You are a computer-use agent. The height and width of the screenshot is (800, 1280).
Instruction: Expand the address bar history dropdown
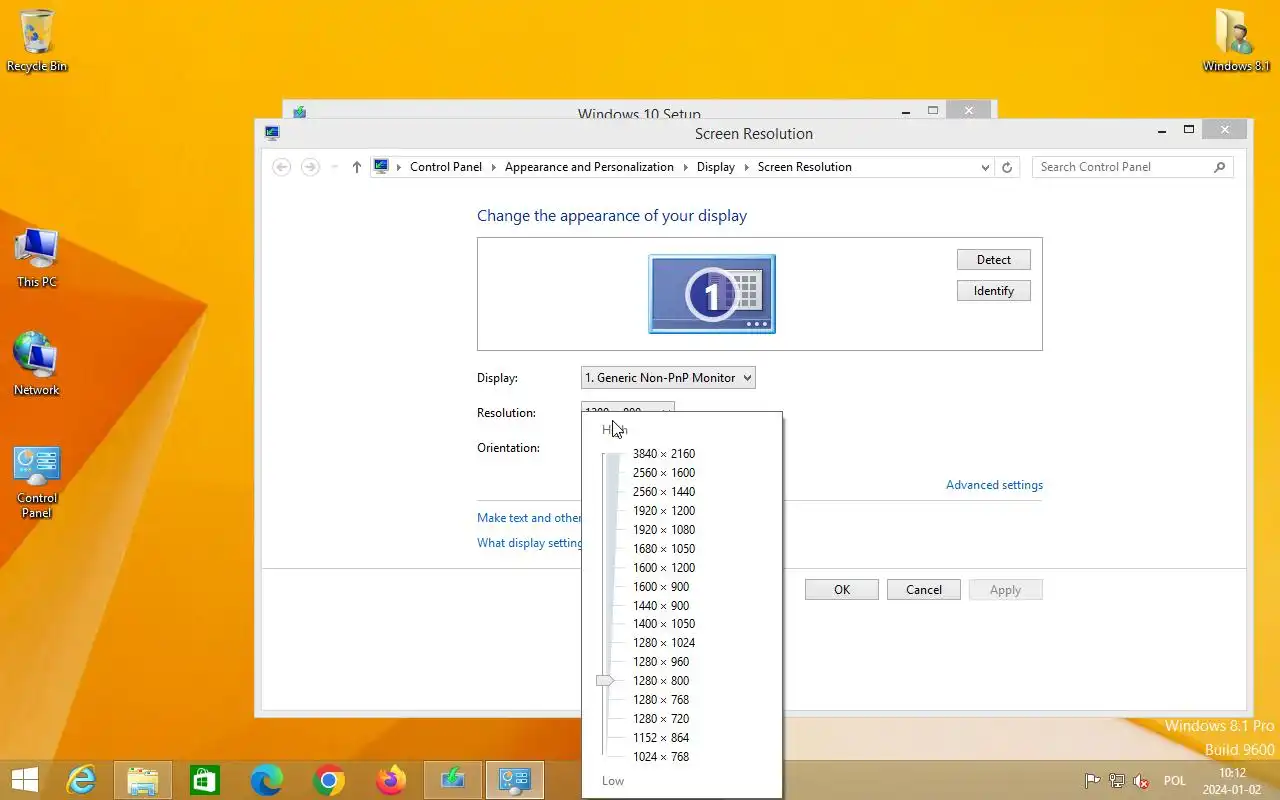(x=985, y=167)
